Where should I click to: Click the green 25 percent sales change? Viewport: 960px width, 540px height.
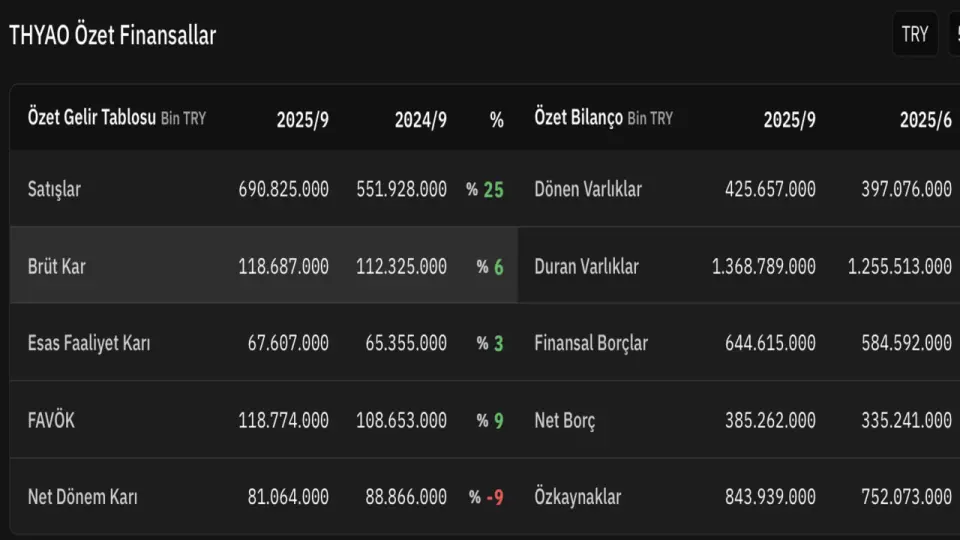[x=493, y=189]
